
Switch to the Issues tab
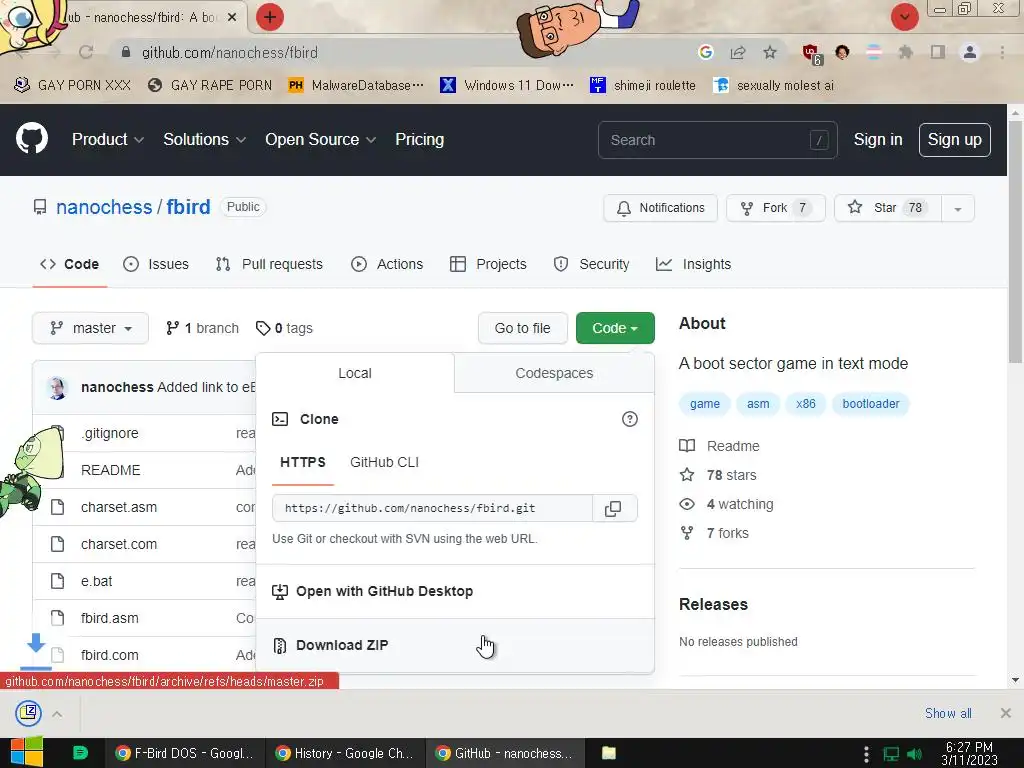tap(156, 264)
